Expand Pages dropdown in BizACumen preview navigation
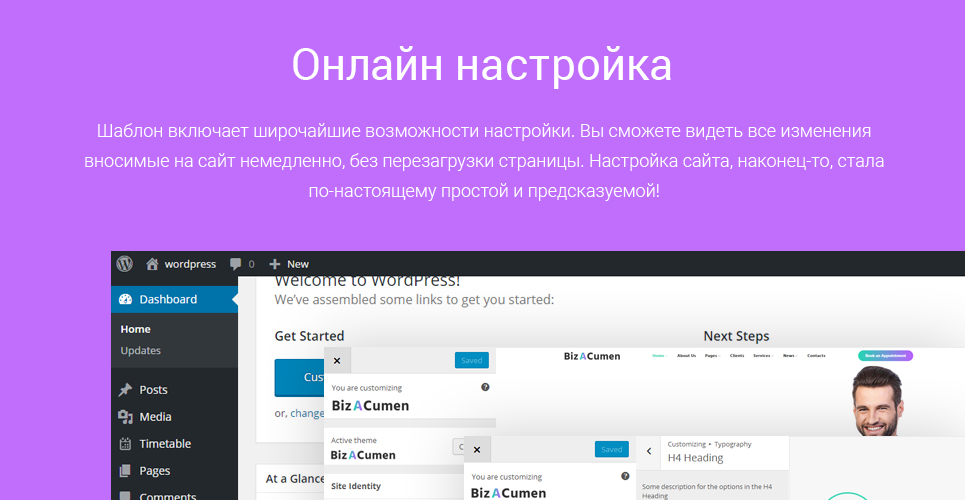965x500 pixels. coord(712,356)
